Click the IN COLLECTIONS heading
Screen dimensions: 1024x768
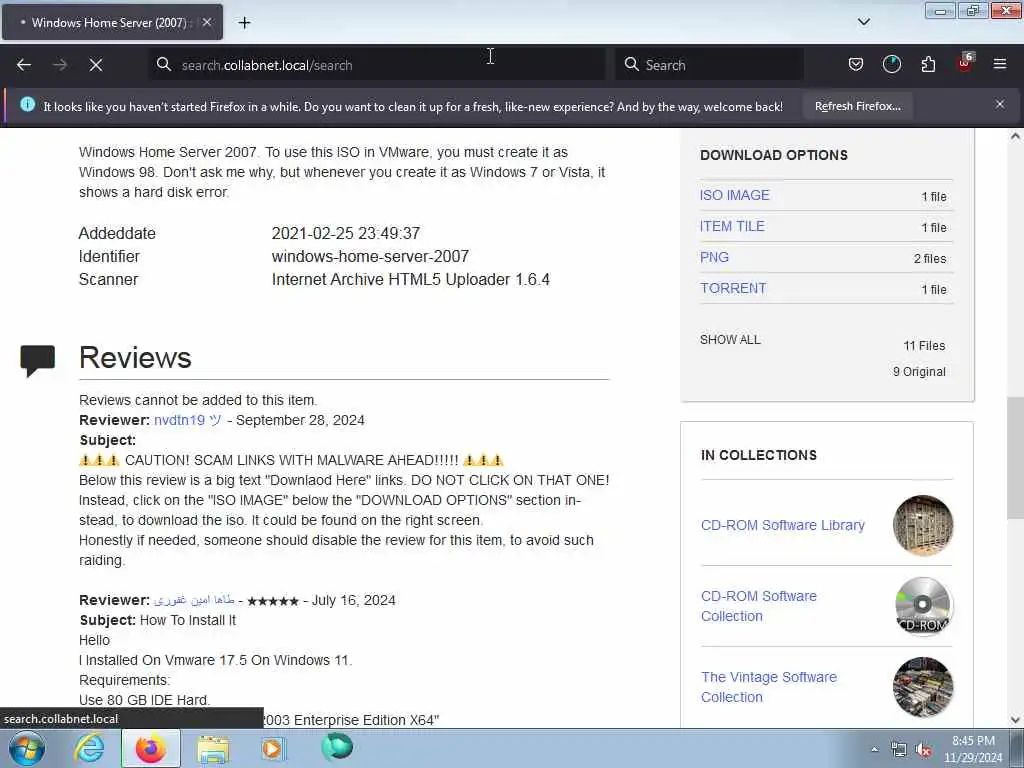758,455
